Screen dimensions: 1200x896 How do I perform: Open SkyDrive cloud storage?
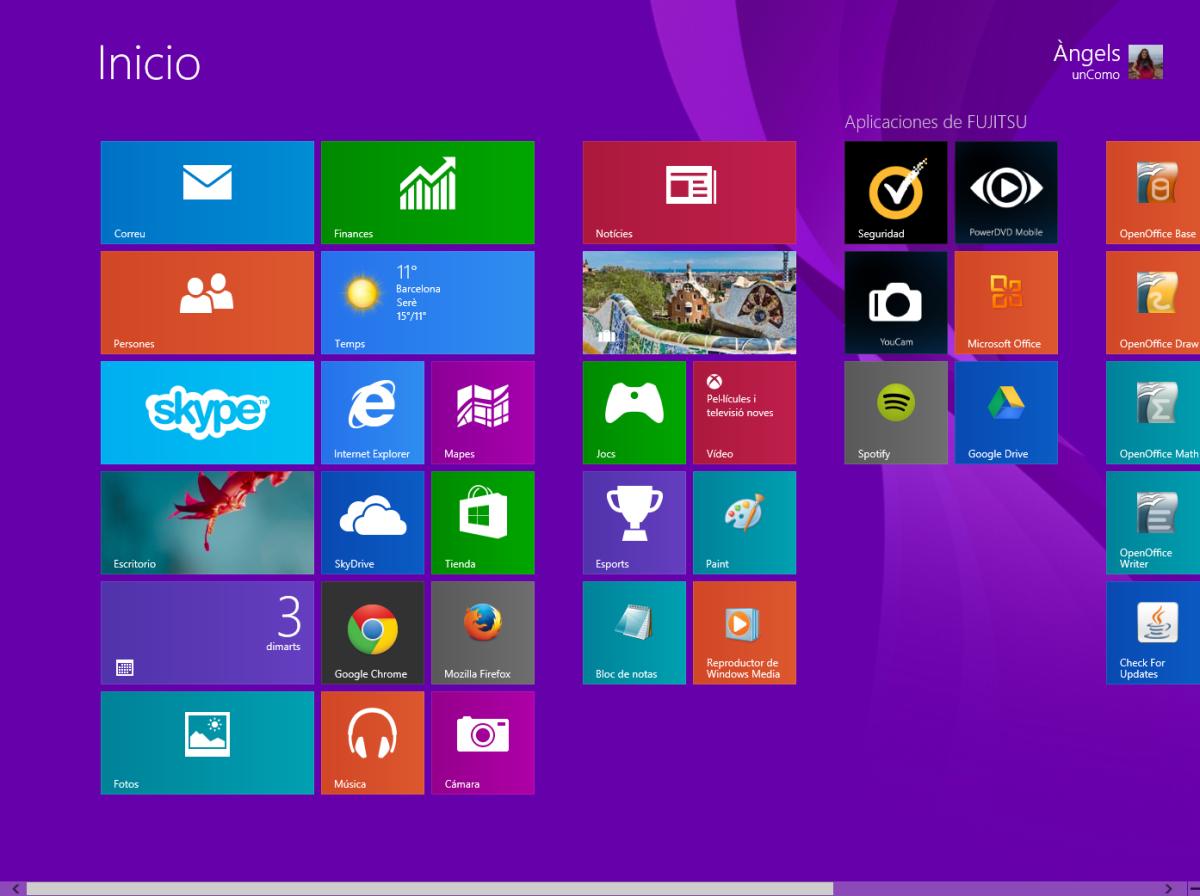[372, 522]
